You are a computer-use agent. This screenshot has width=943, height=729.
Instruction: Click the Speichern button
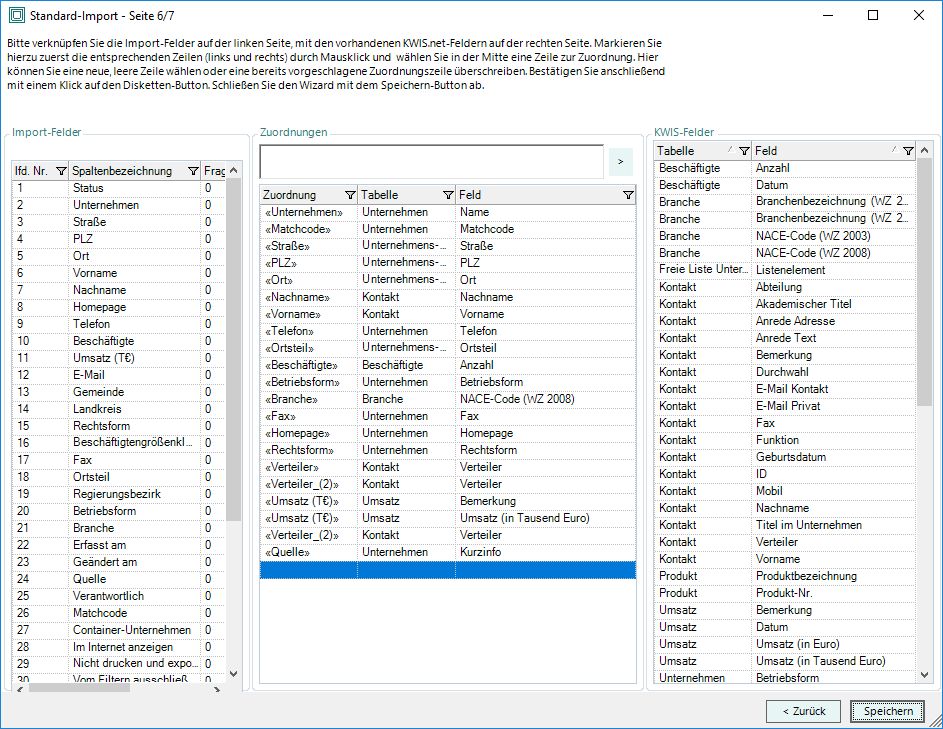coord(888,711)
